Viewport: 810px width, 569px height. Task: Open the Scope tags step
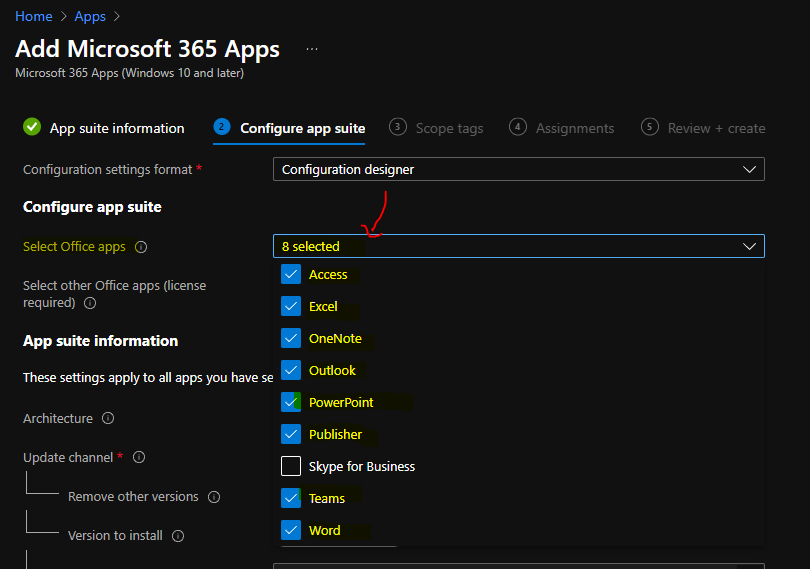tap(436, 128)
